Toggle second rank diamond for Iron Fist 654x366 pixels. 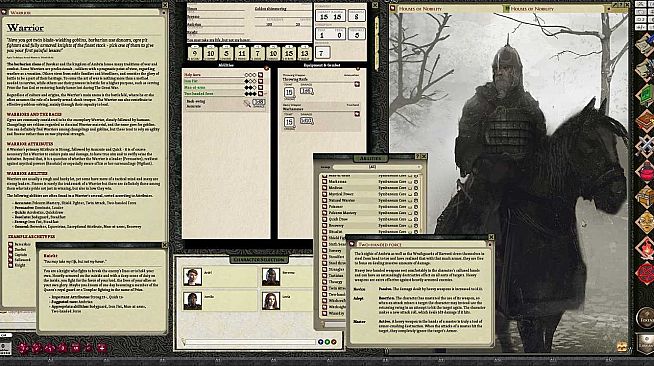click(250, 81)
